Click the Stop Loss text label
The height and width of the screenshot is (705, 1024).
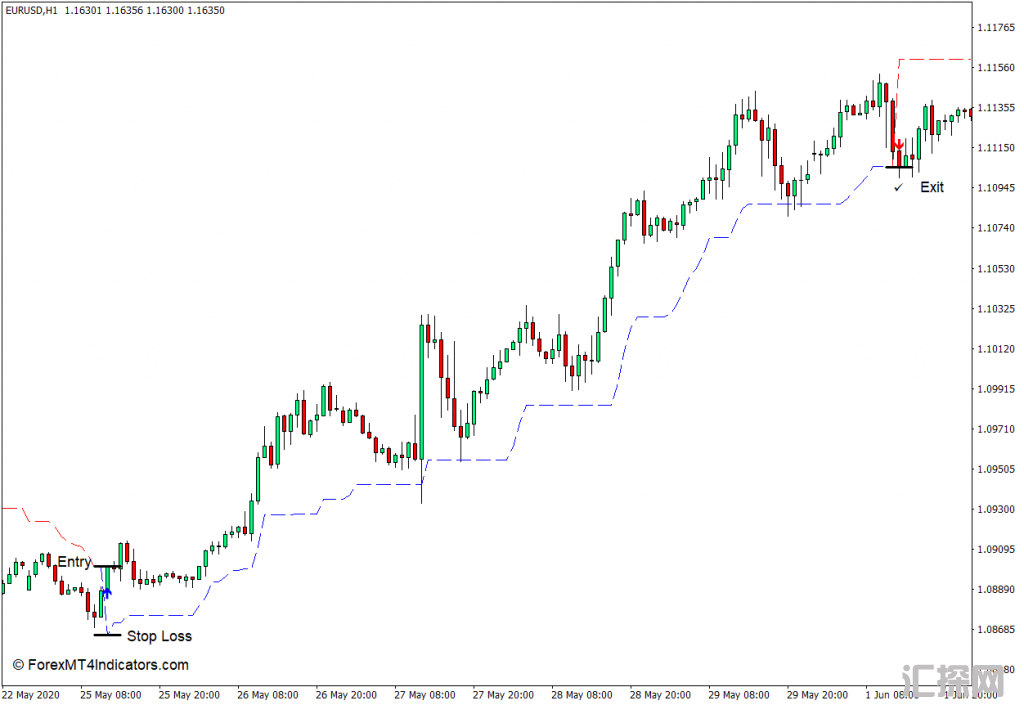click(x=159, y=636)
